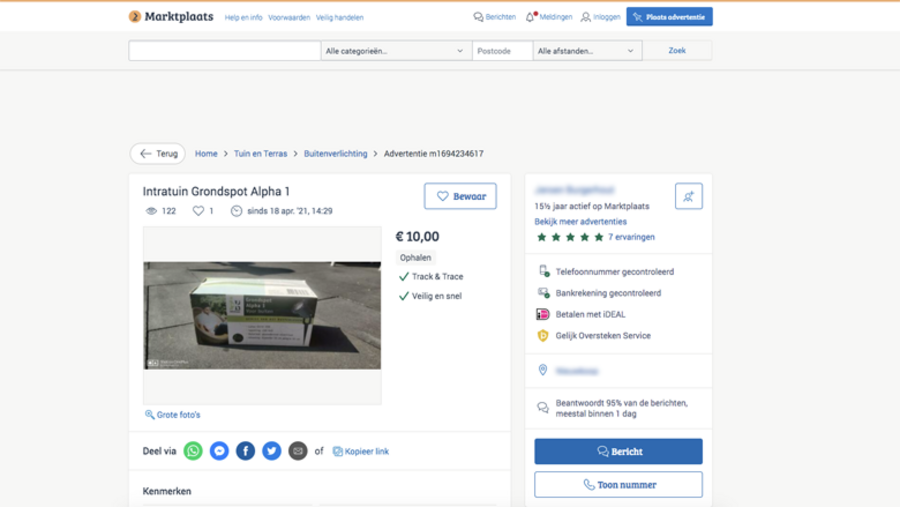Click the views eye icon beside 122
The width and height of the screenshot is (900, 507).
151,211
